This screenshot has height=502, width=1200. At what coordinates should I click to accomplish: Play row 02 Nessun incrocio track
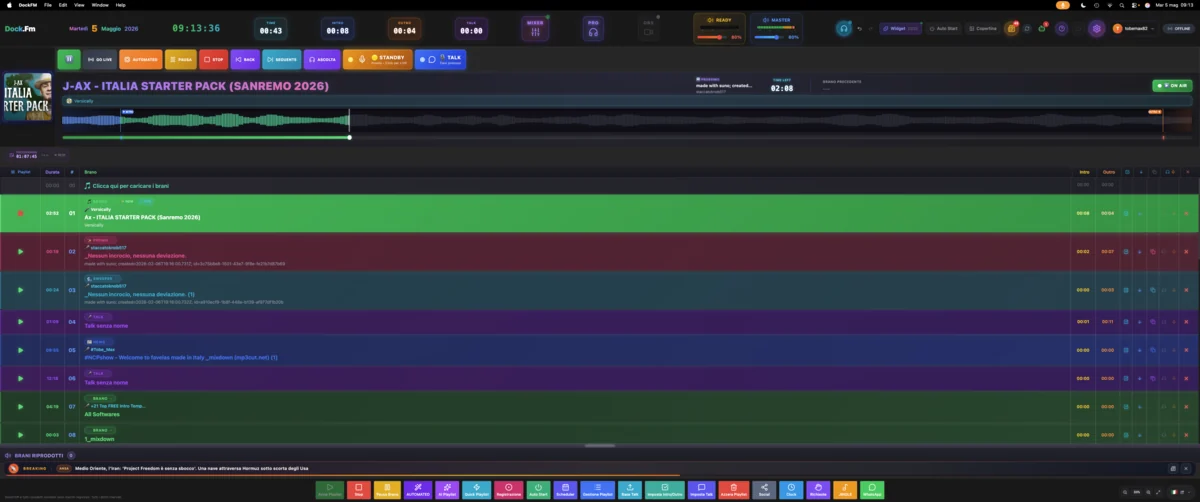pyautogui.click(x=20, y=251)
